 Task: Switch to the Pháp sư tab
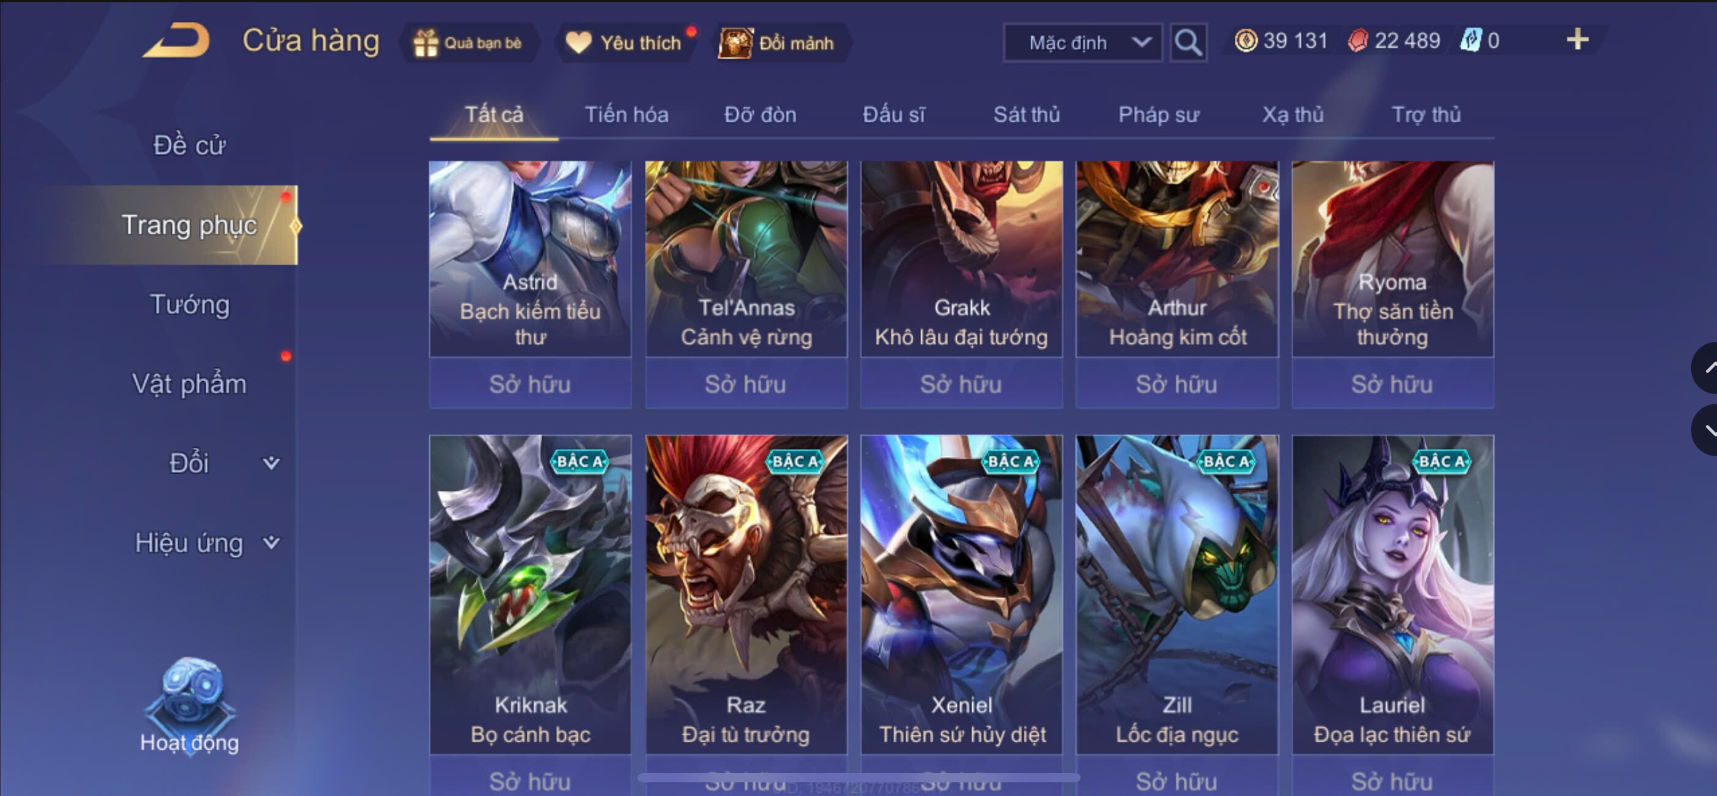pyautogui.click(x=1158, y=115)
